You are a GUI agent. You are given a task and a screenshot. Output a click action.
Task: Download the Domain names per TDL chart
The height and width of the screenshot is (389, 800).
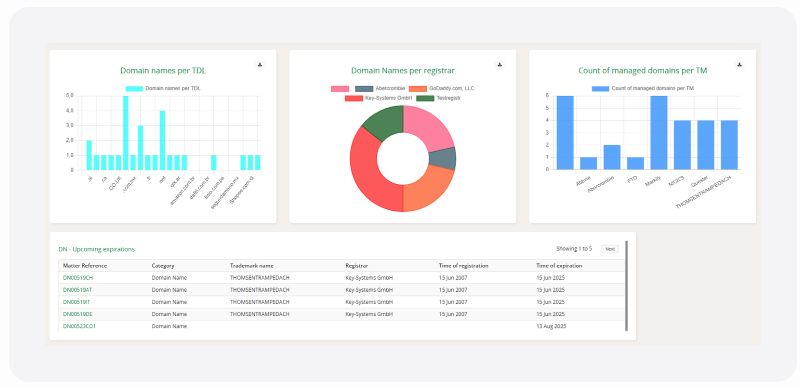[260, 64]
